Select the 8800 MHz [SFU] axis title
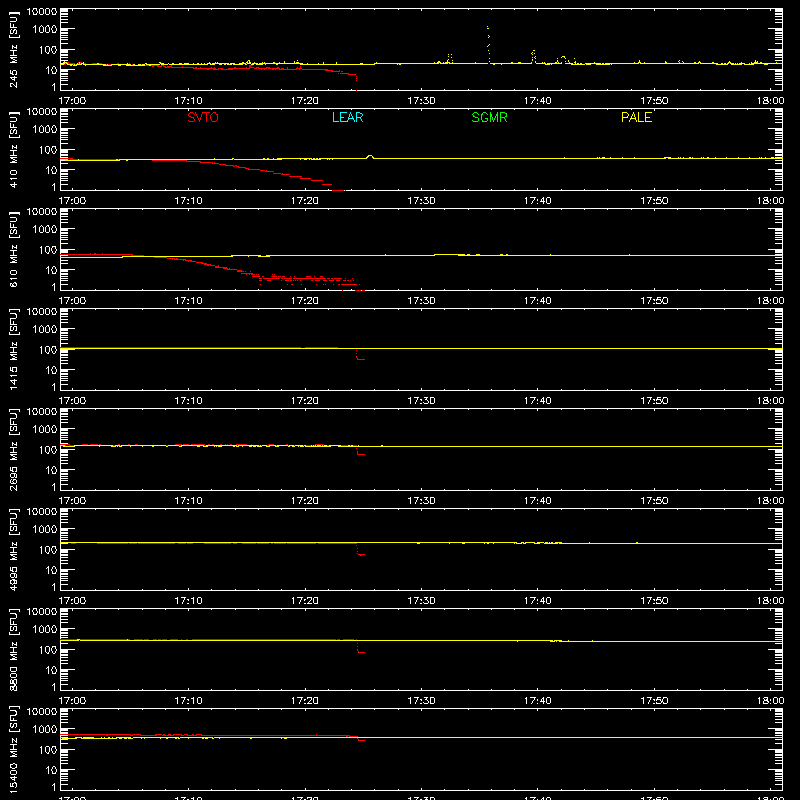800x800 pixels. click(x=13, y=649)
